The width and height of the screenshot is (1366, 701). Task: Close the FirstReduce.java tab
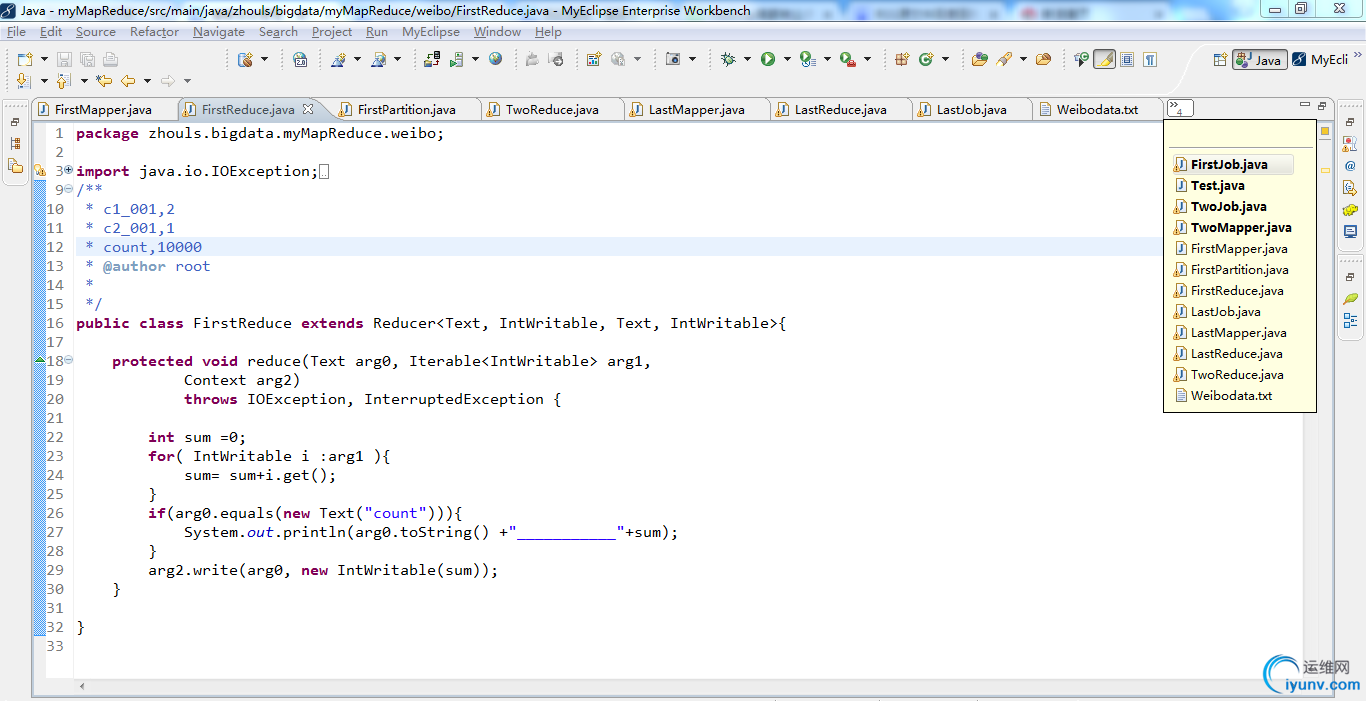[x=308, y=109]
